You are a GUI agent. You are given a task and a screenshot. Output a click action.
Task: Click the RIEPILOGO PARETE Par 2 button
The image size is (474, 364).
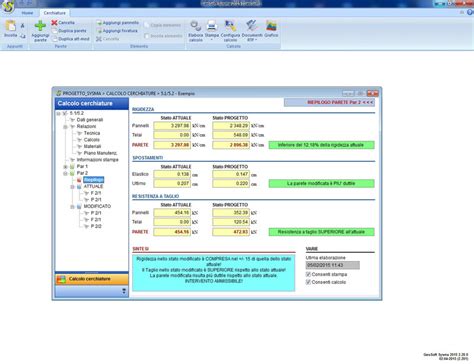tap(329, 102)
